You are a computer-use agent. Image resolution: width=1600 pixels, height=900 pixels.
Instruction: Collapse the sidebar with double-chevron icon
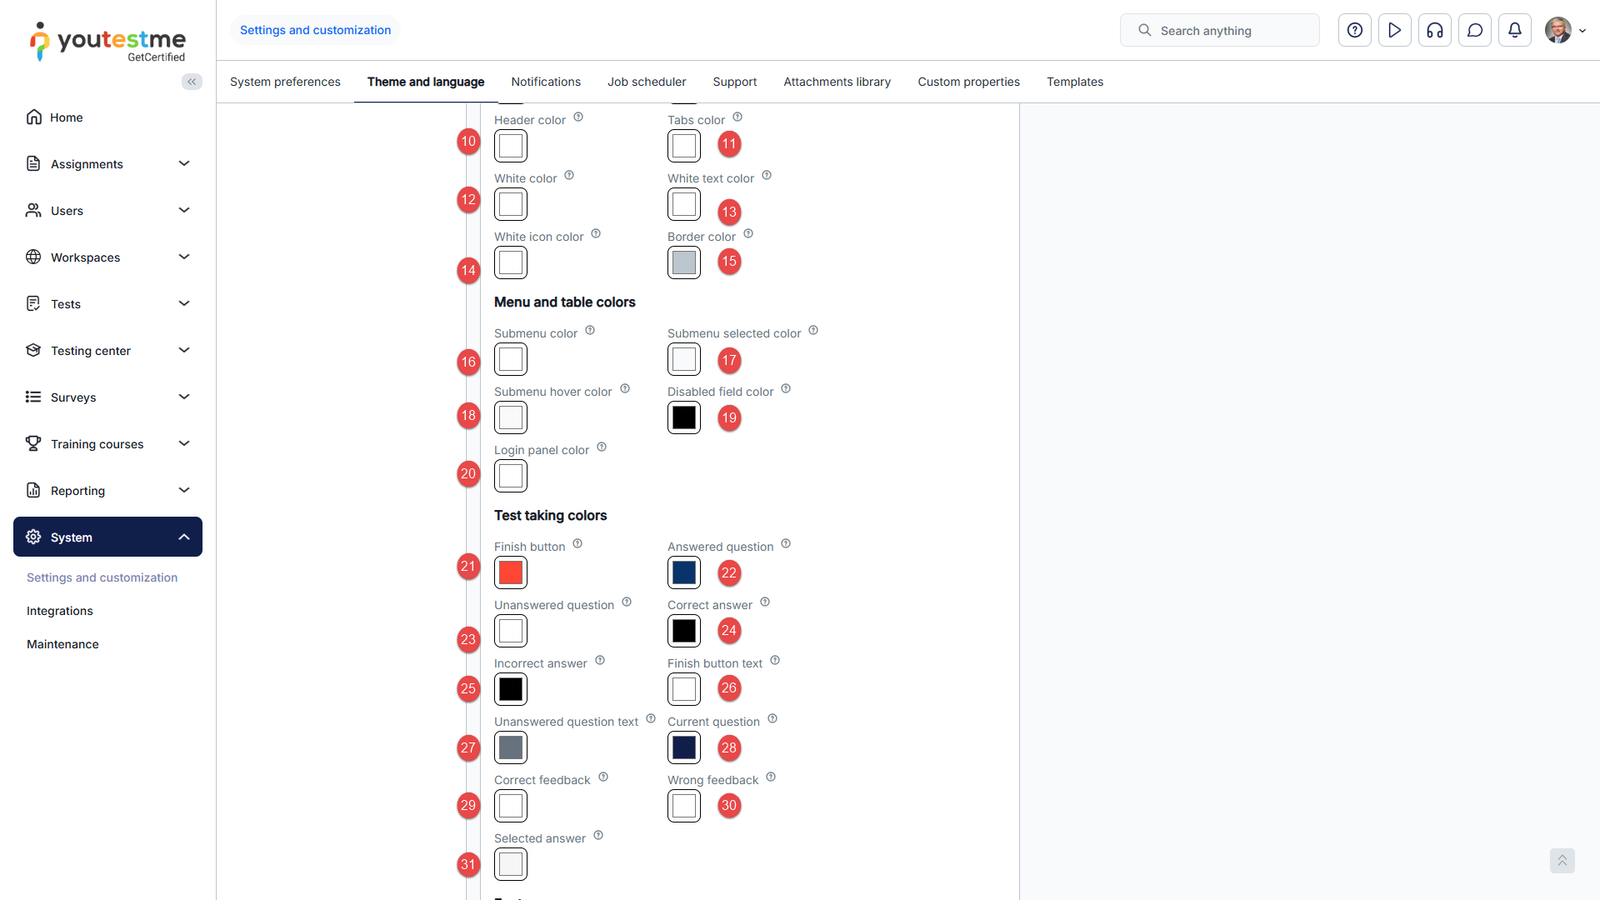coord(191,82)
